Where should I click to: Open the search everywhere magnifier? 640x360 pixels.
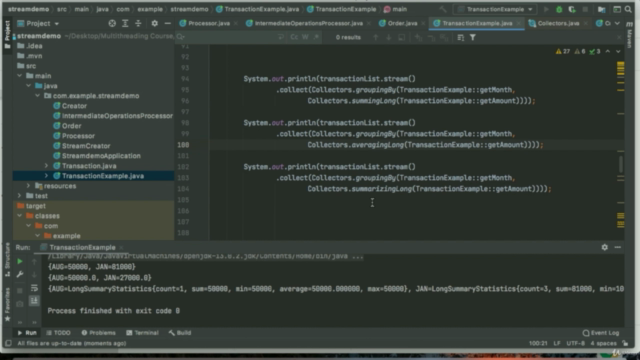[x=628, y=9]
